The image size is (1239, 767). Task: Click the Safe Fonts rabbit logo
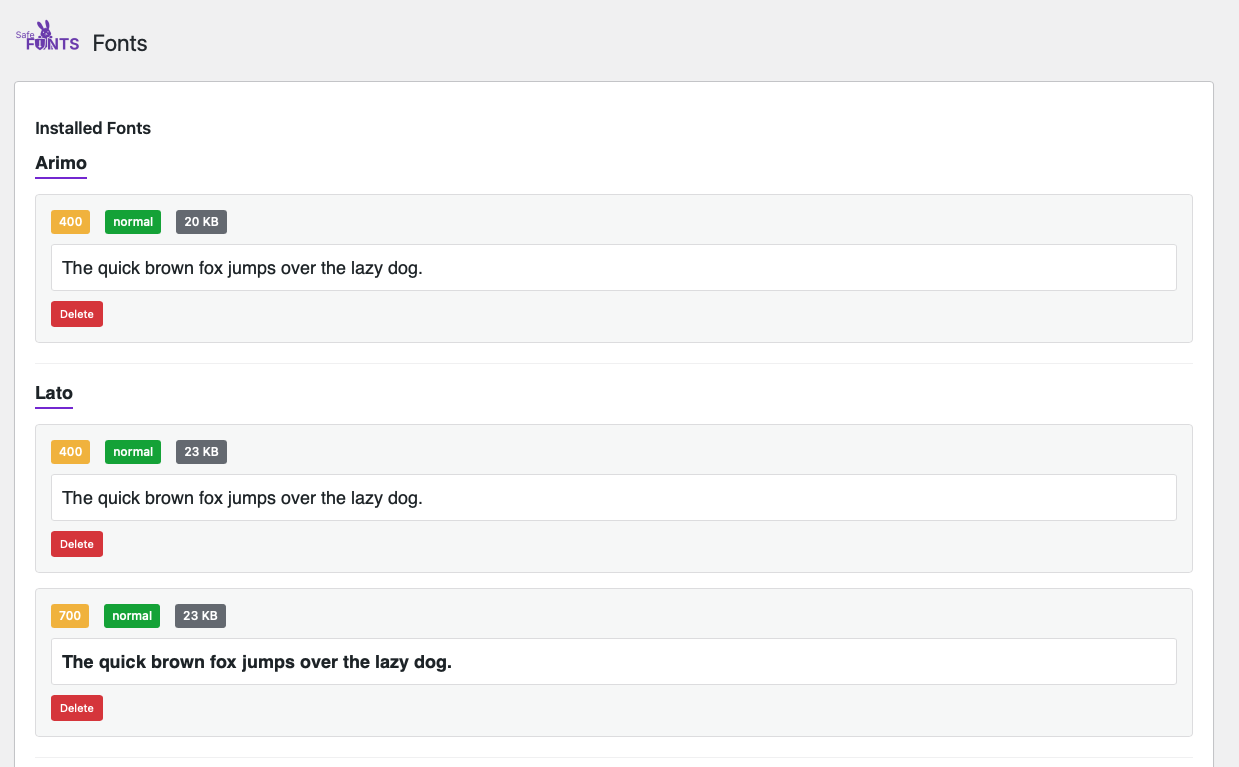(43, 35)
